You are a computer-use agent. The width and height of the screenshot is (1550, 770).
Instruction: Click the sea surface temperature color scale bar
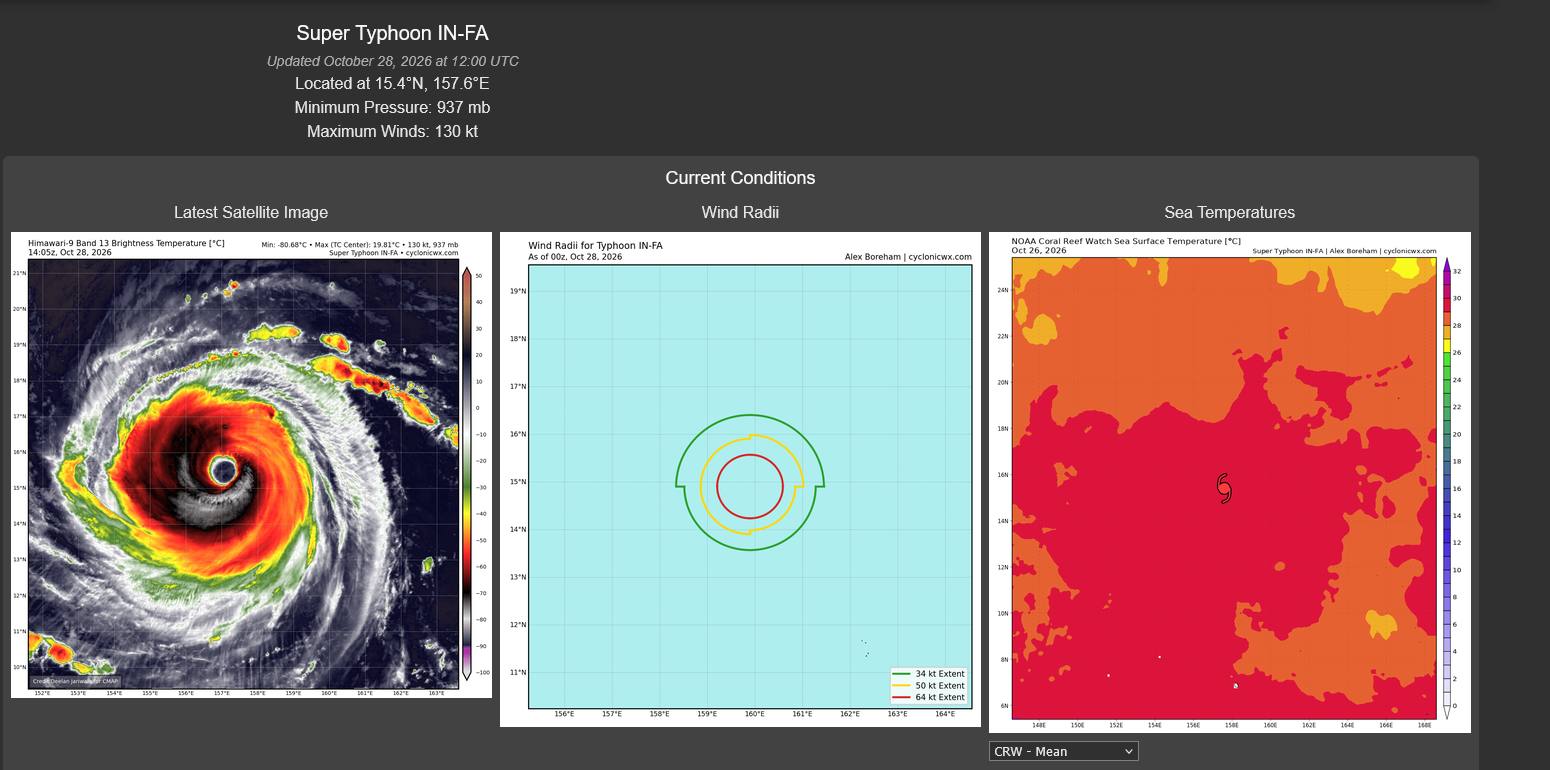click(1446, 488)
